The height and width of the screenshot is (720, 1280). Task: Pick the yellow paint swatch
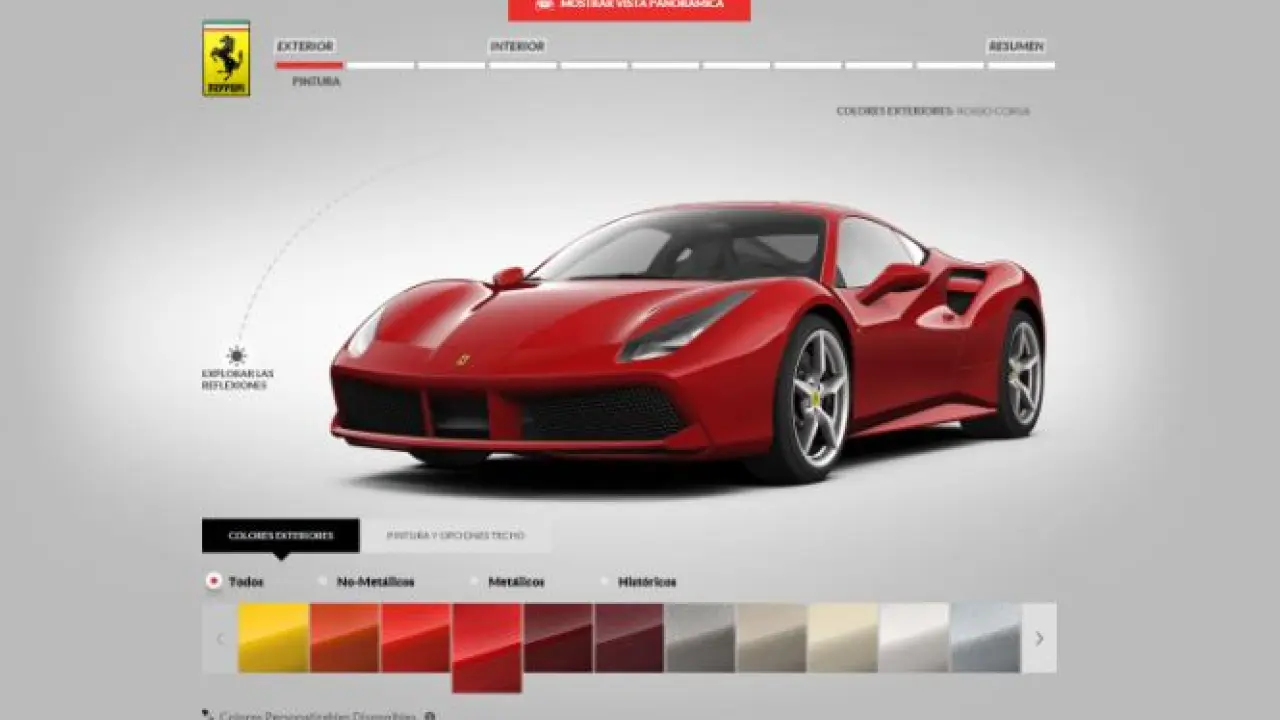click(273, 637)
